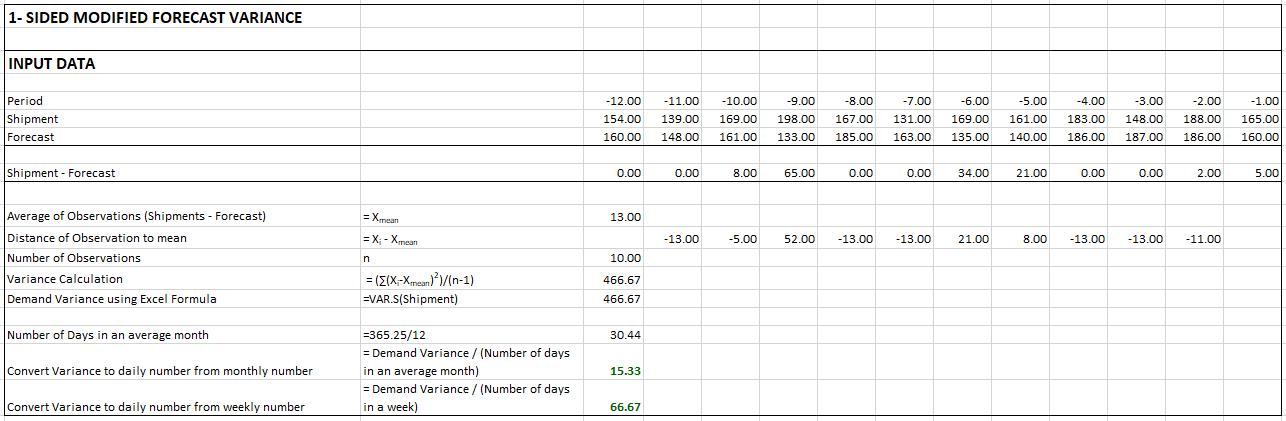The height and width of the screenshot is (421, 1286).
Task: Click Shipment value 154.00
Action: (x=614, y=119)
